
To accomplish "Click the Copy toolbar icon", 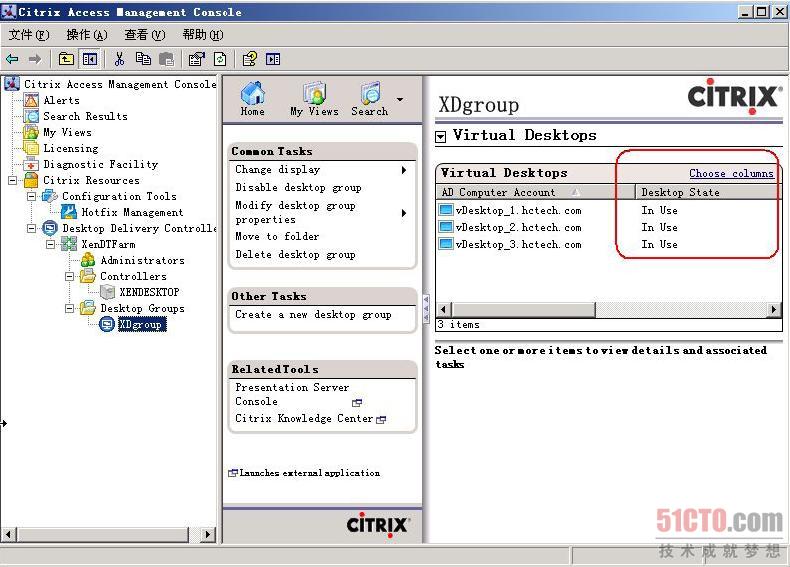I will tap(143, 59).
